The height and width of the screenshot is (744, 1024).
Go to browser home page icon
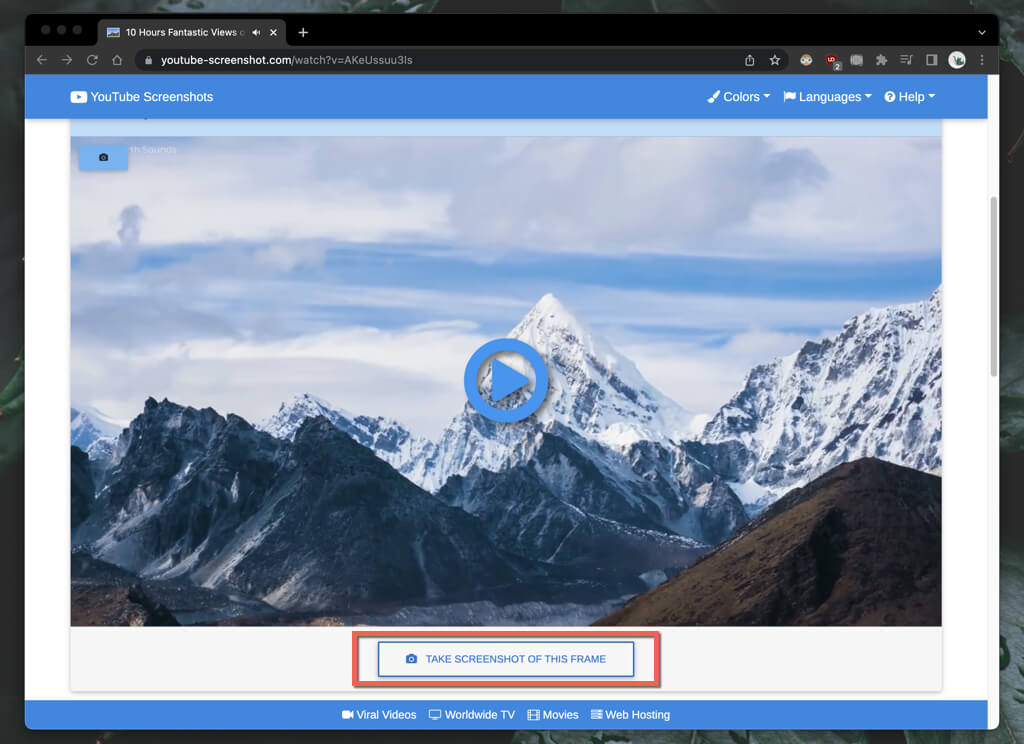pos(117,60)
